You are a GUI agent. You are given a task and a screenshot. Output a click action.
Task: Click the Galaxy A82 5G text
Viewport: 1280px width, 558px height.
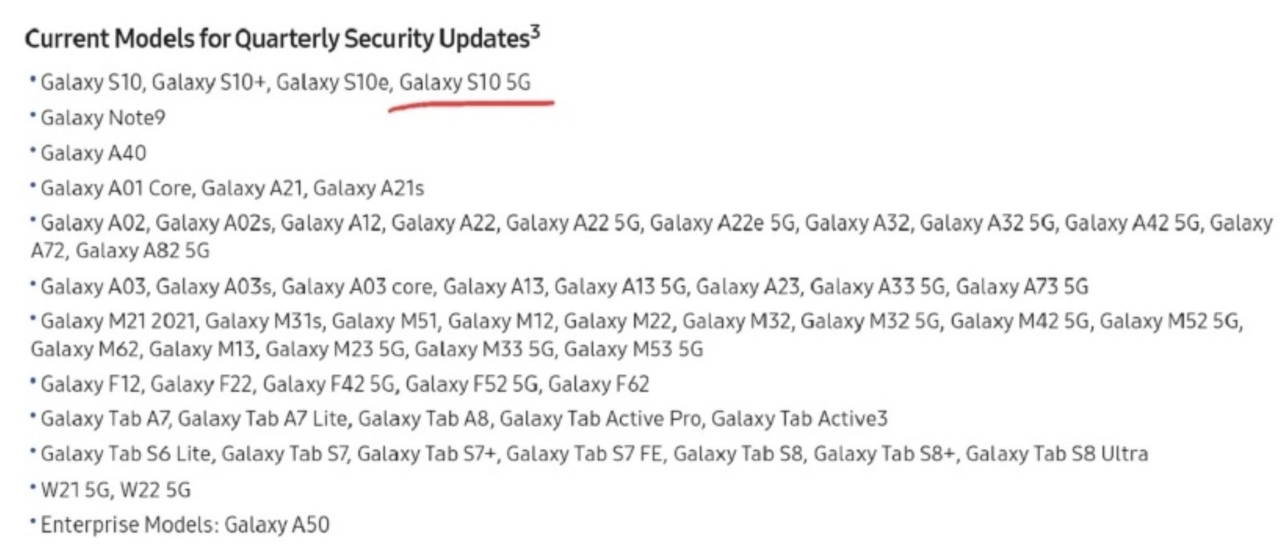tap(142, 249)
